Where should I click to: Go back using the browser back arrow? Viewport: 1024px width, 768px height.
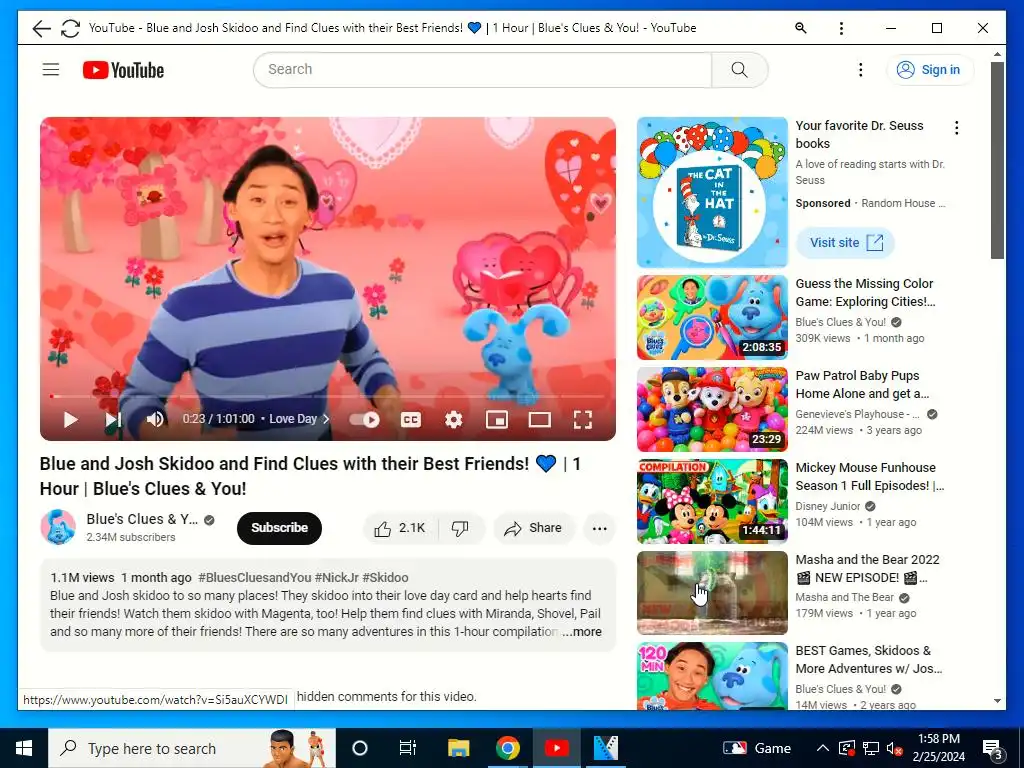click(x=41, y=28)
